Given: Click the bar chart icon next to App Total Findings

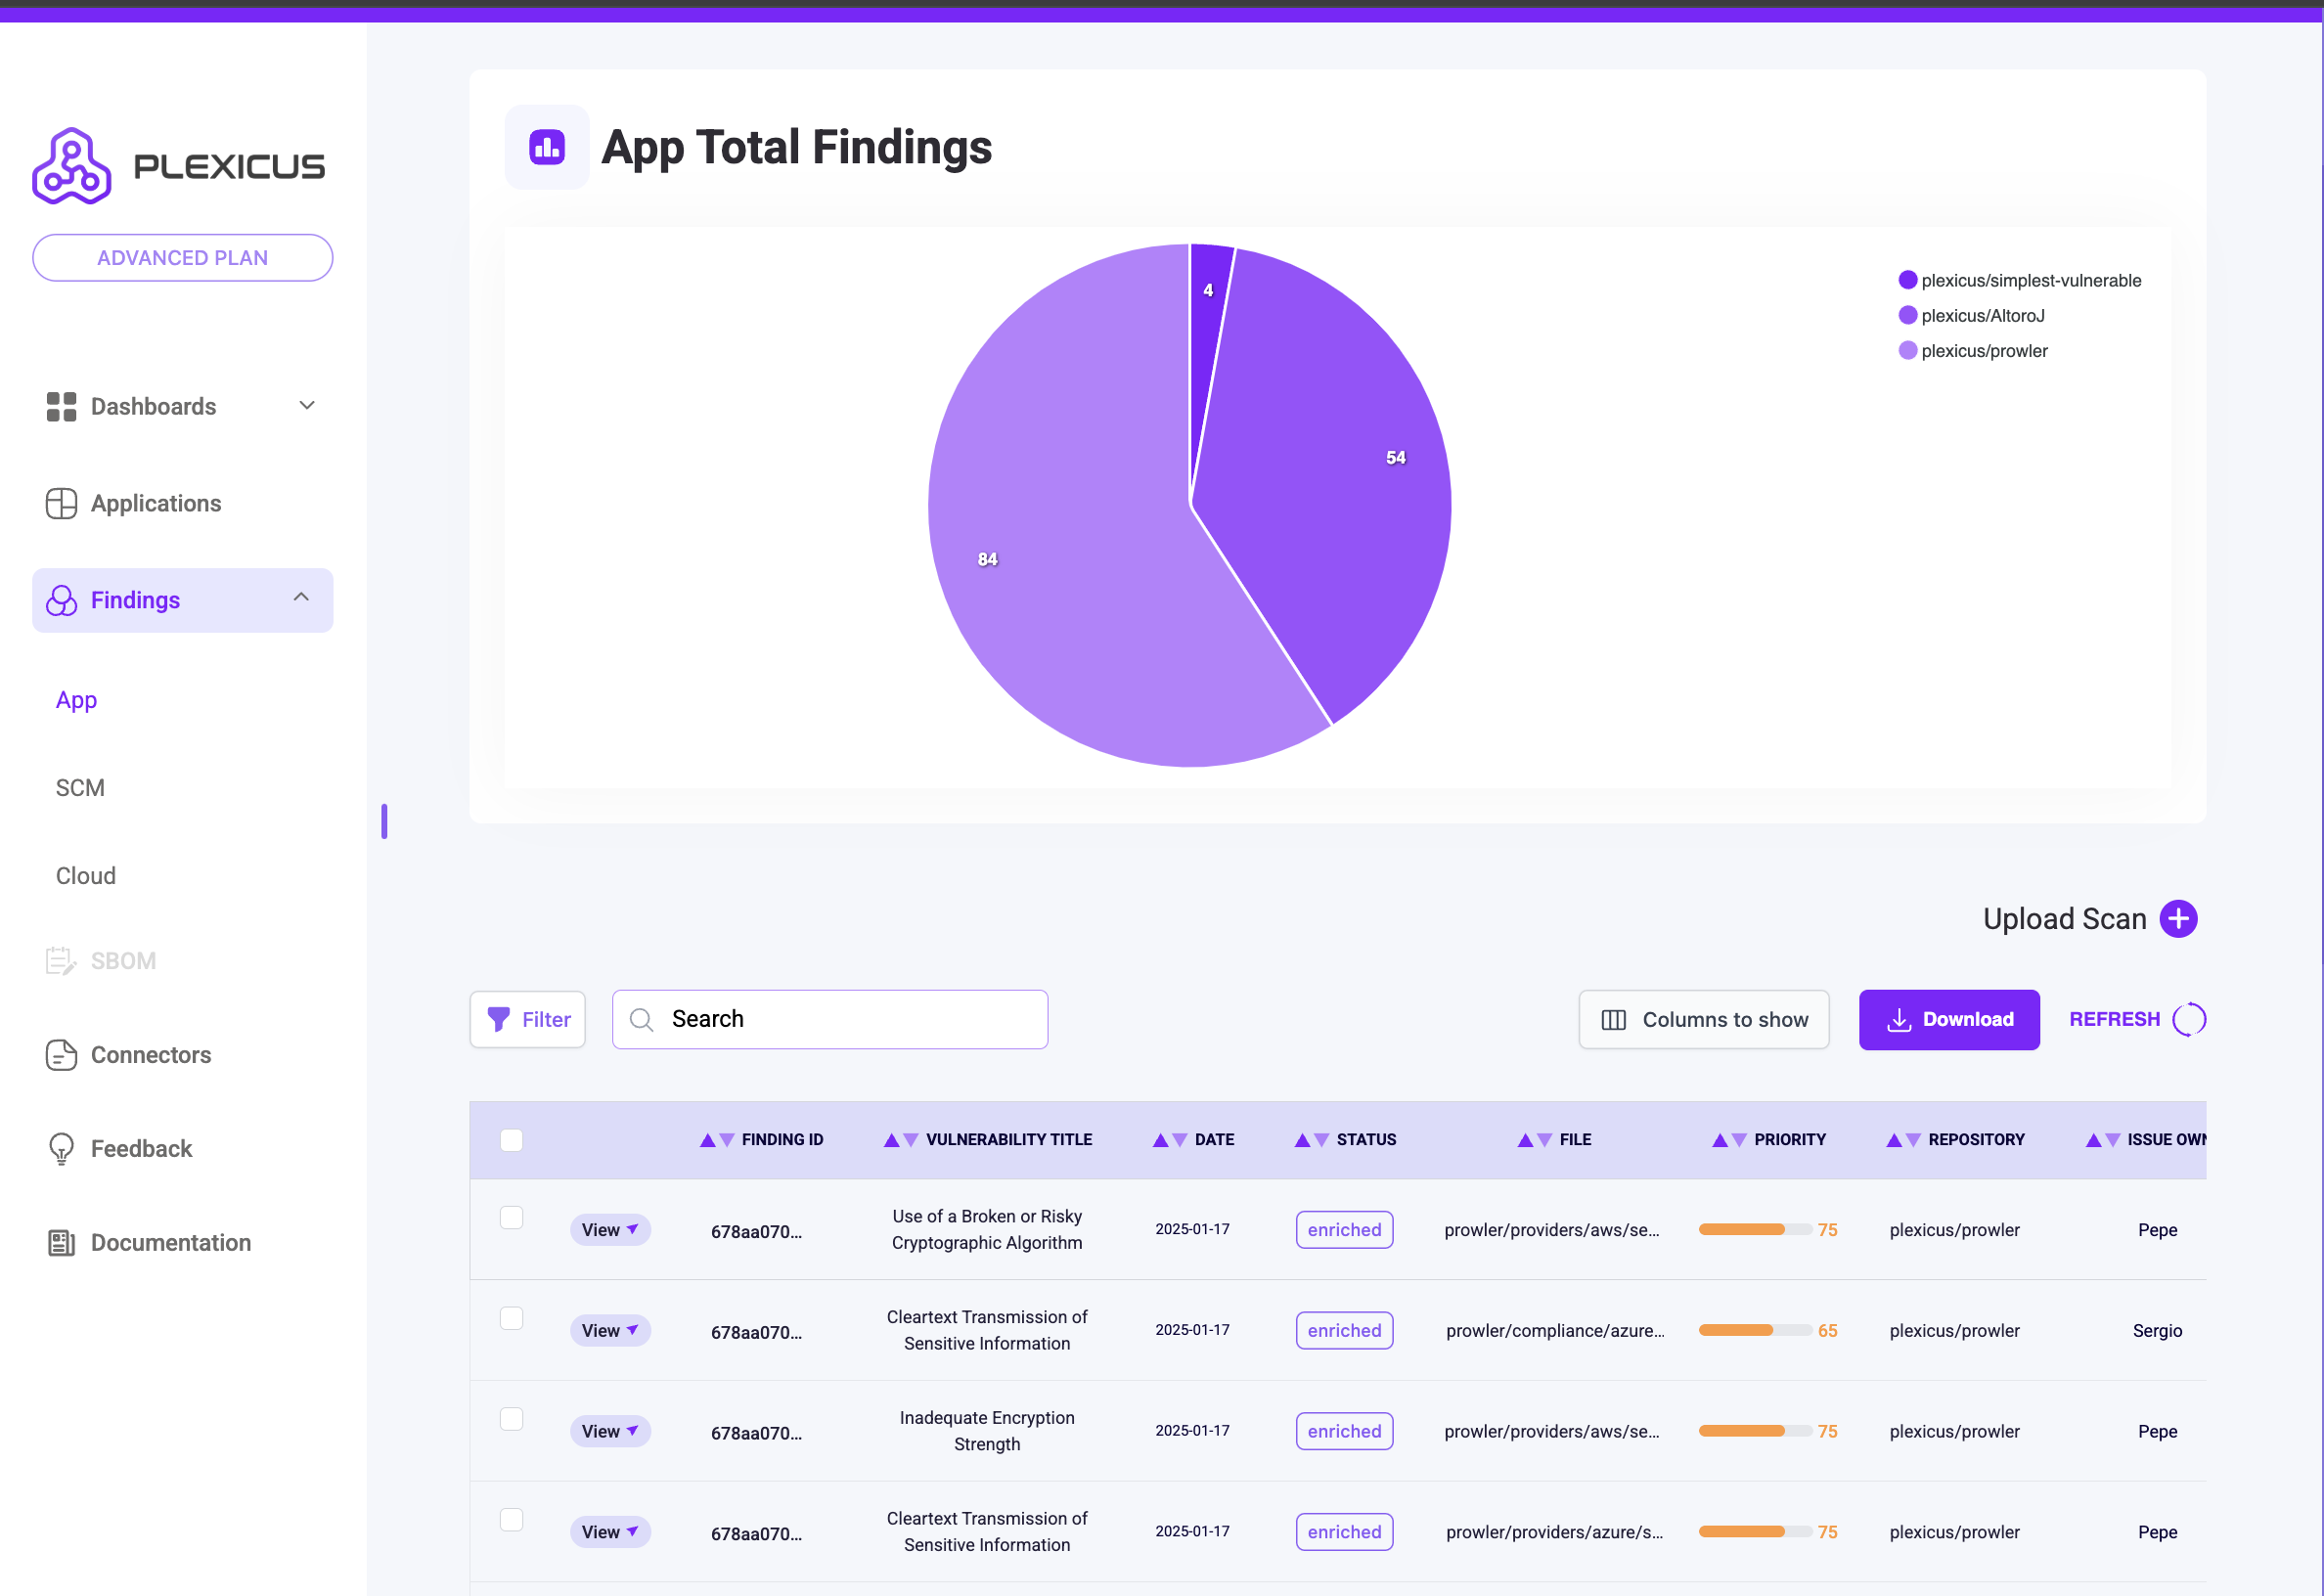Looking at the screenshot, I should [x=546, y=147].
